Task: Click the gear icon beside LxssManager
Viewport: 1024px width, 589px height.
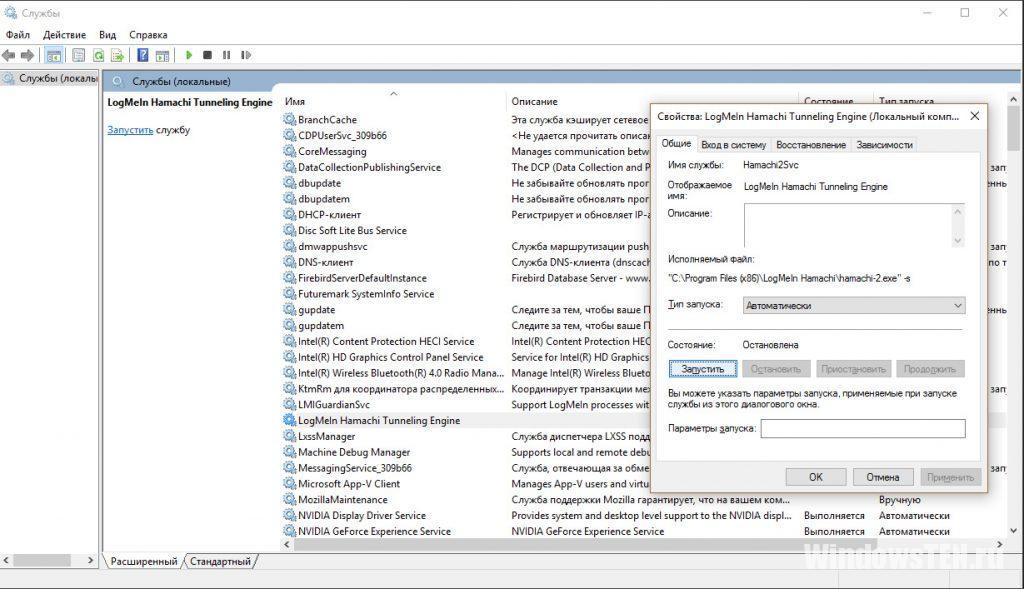Action: point(289,436)
